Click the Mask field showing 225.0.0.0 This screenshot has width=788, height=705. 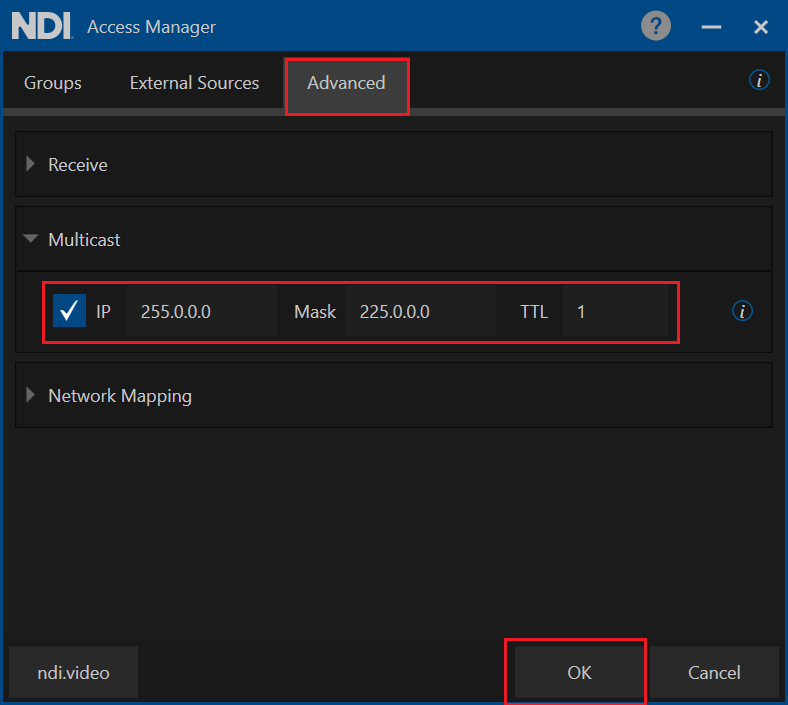(x=420, y=312)
